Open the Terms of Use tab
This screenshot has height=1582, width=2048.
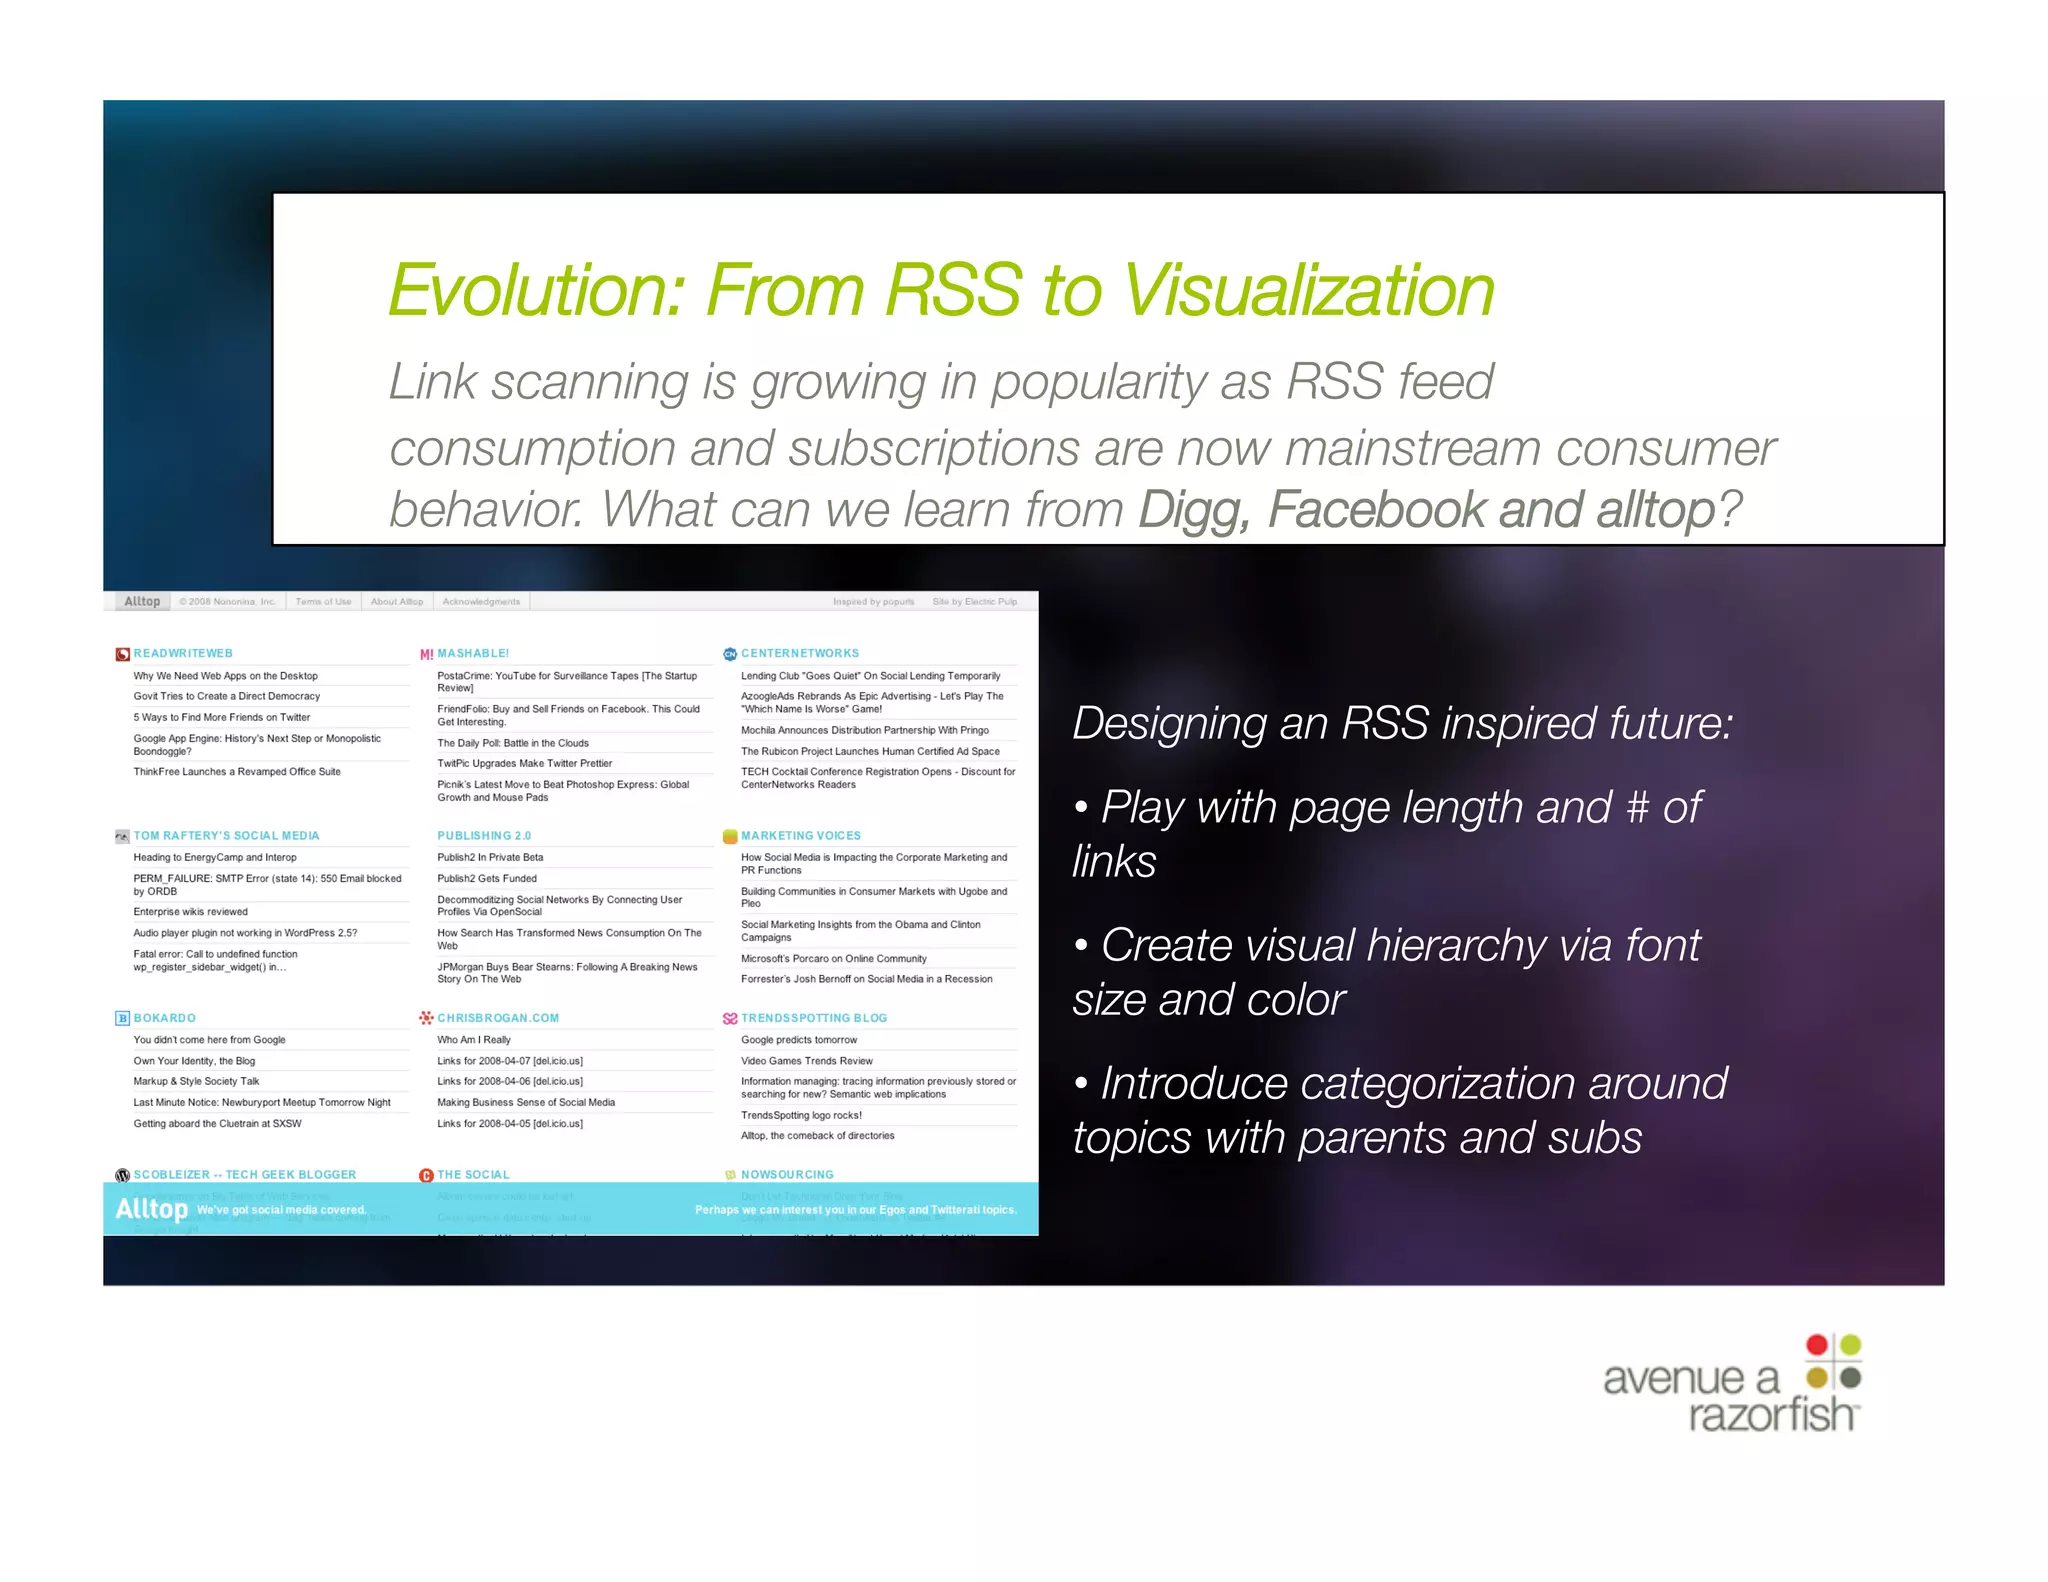tap(323, 602)
